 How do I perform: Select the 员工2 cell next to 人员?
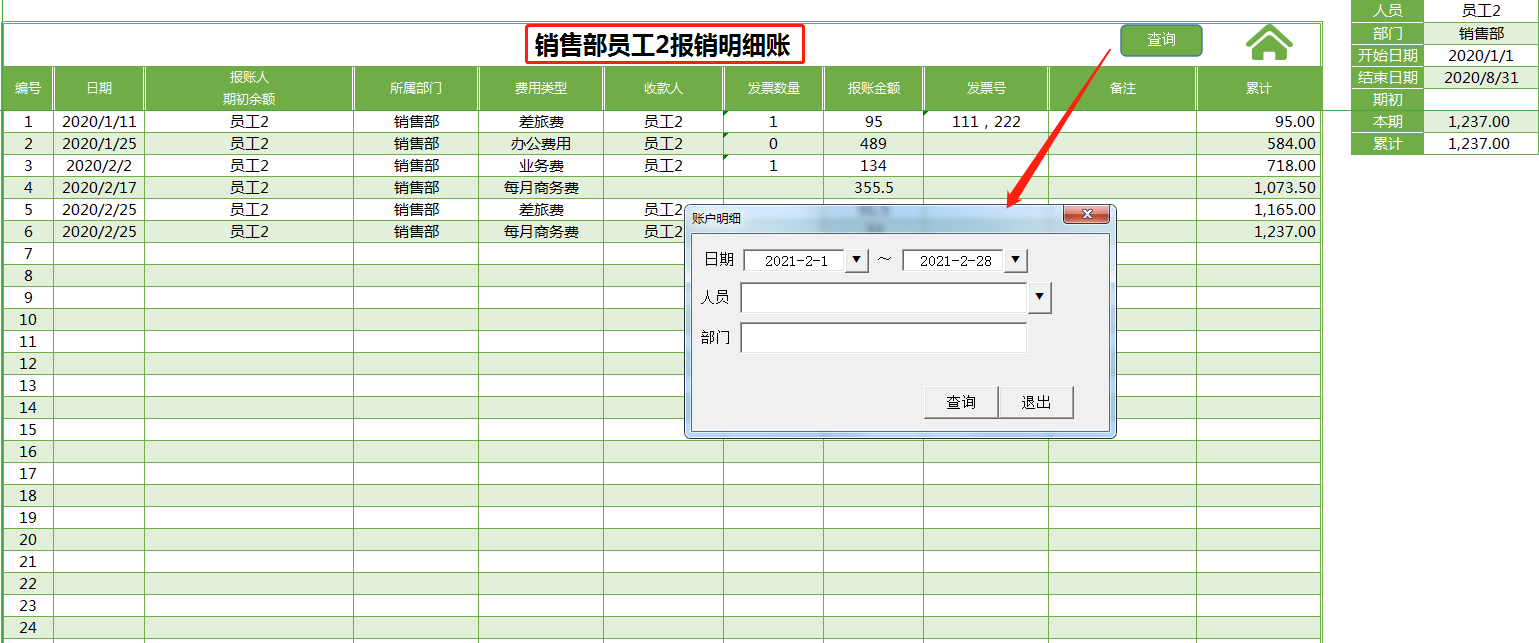(1482, 11)
